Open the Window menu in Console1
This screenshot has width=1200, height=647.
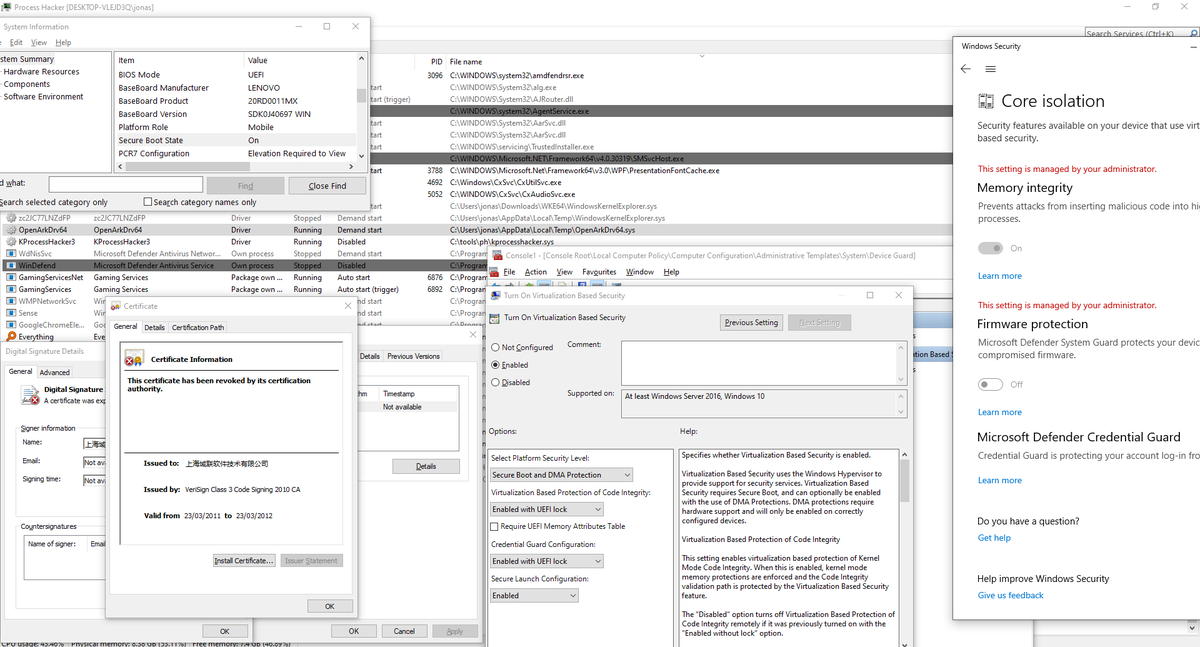point(640,272)
